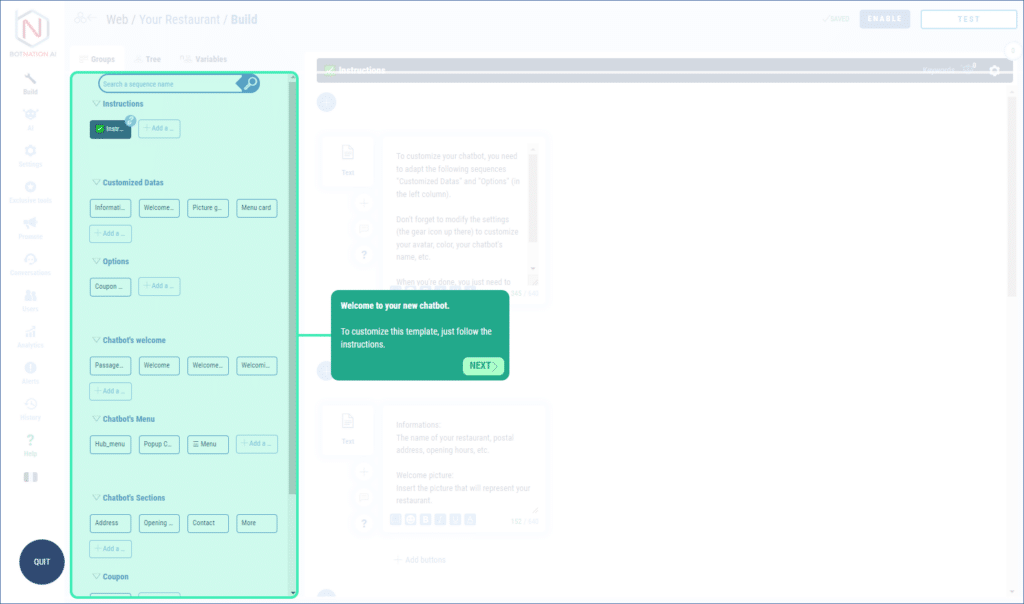Viewport: 1024px width, 604px height.
Task: Collapse the Chatbot's welcome group
Action: coord(97,341)
